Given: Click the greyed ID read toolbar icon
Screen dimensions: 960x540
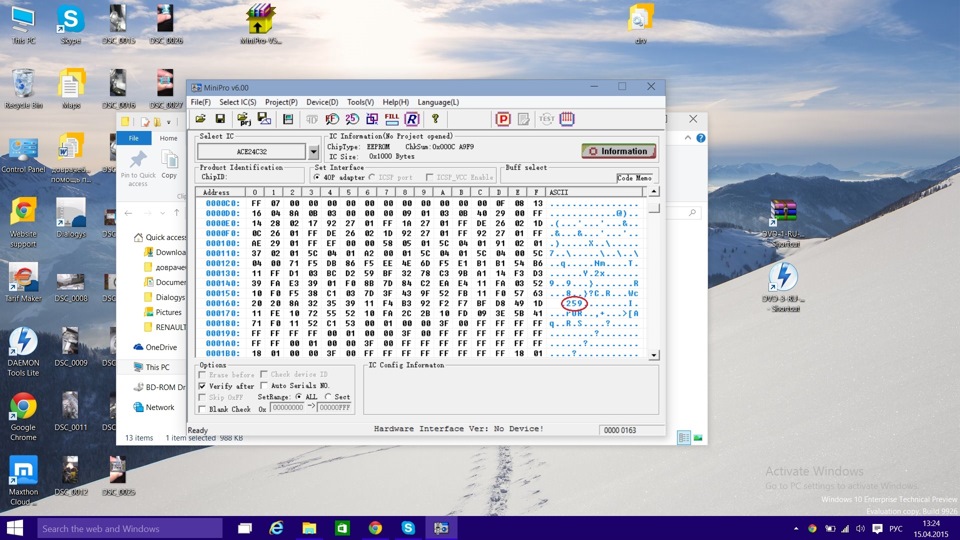Looking at the screenshot, I should [312, 119].
